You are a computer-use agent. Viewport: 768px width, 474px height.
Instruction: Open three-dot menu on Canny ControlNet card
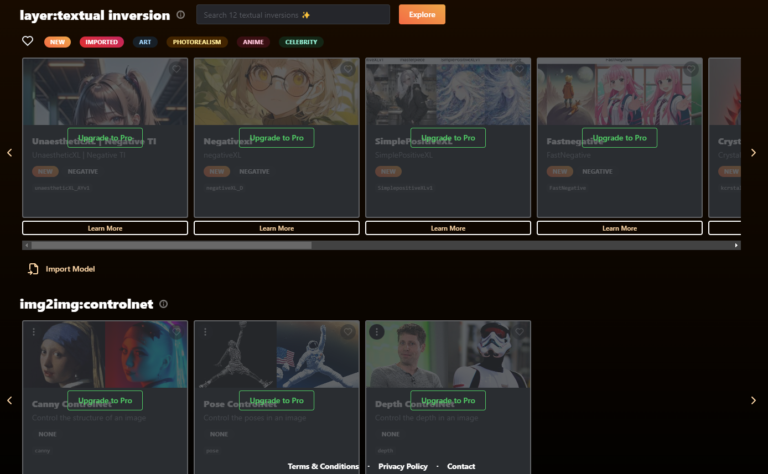(33, 332)
